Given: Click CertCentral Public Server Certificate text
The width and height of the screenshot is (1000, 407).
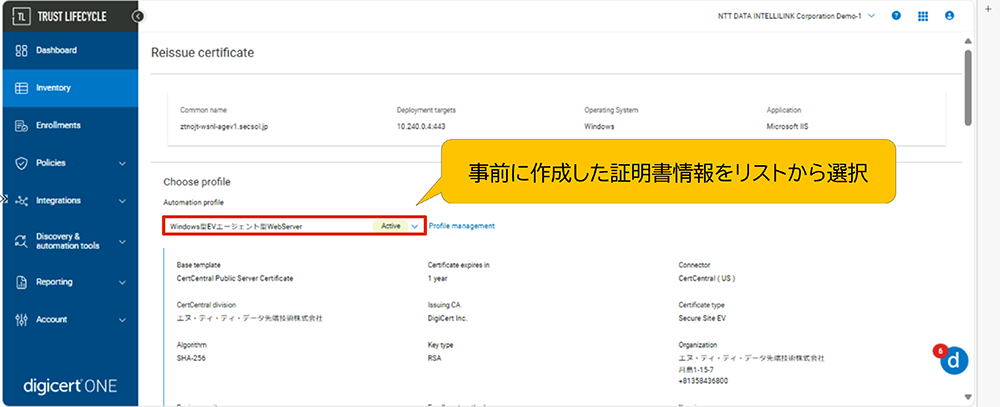Looking at the screenshot, I should [235, 278].
